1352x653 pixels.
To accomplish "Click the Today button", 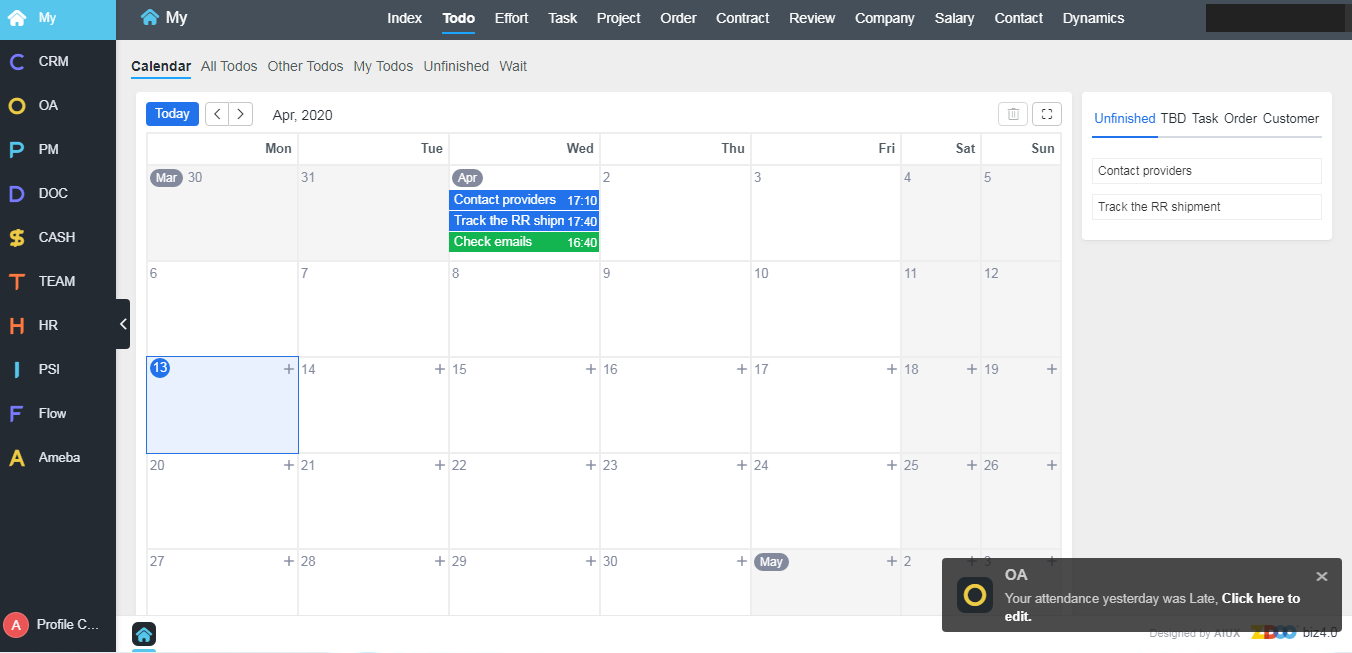I will pos(172,114).
